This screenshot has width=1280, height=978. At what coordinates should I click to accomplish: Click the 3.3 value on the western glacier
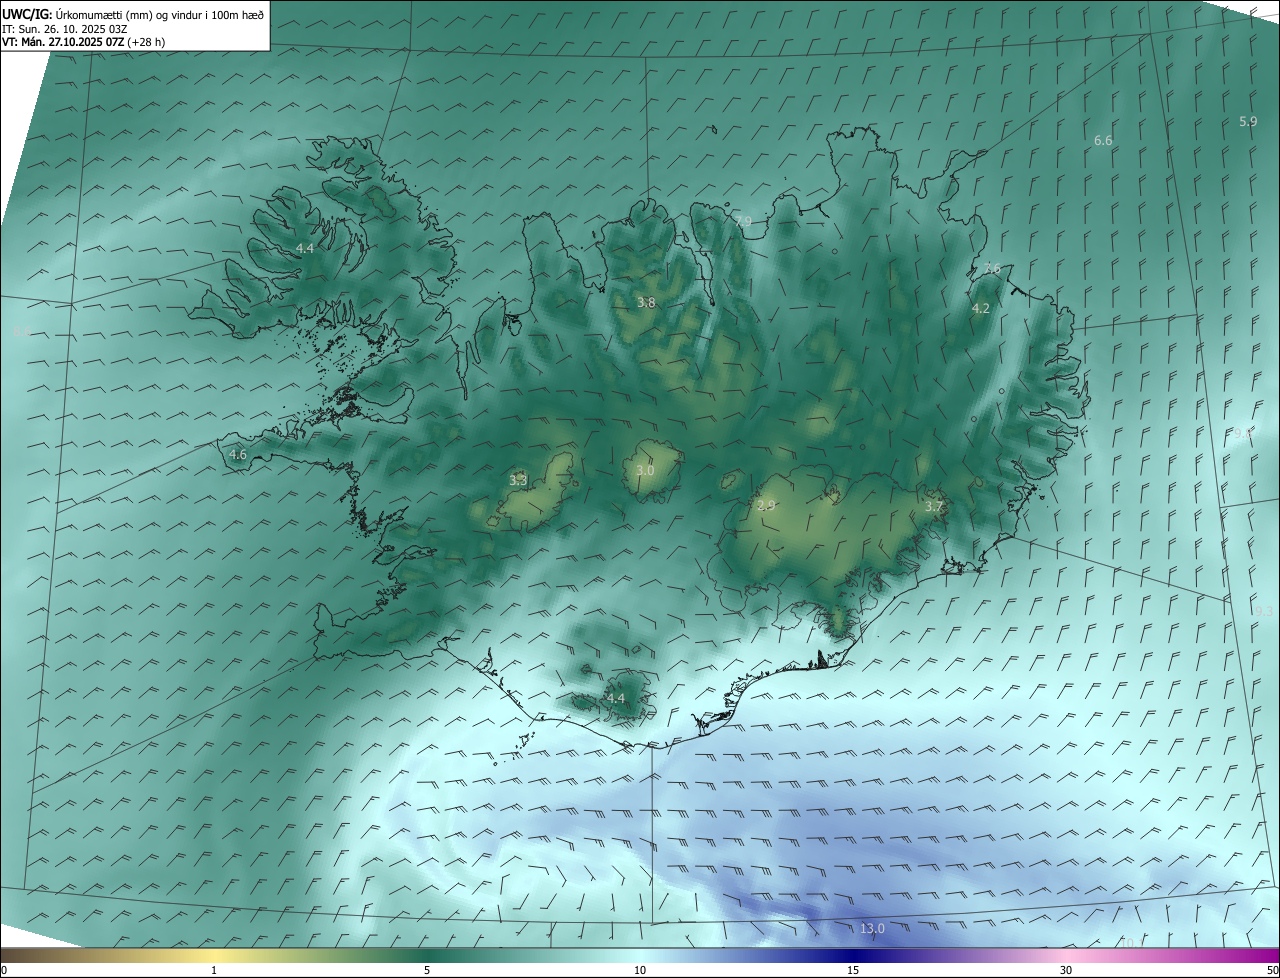point(518,480)
